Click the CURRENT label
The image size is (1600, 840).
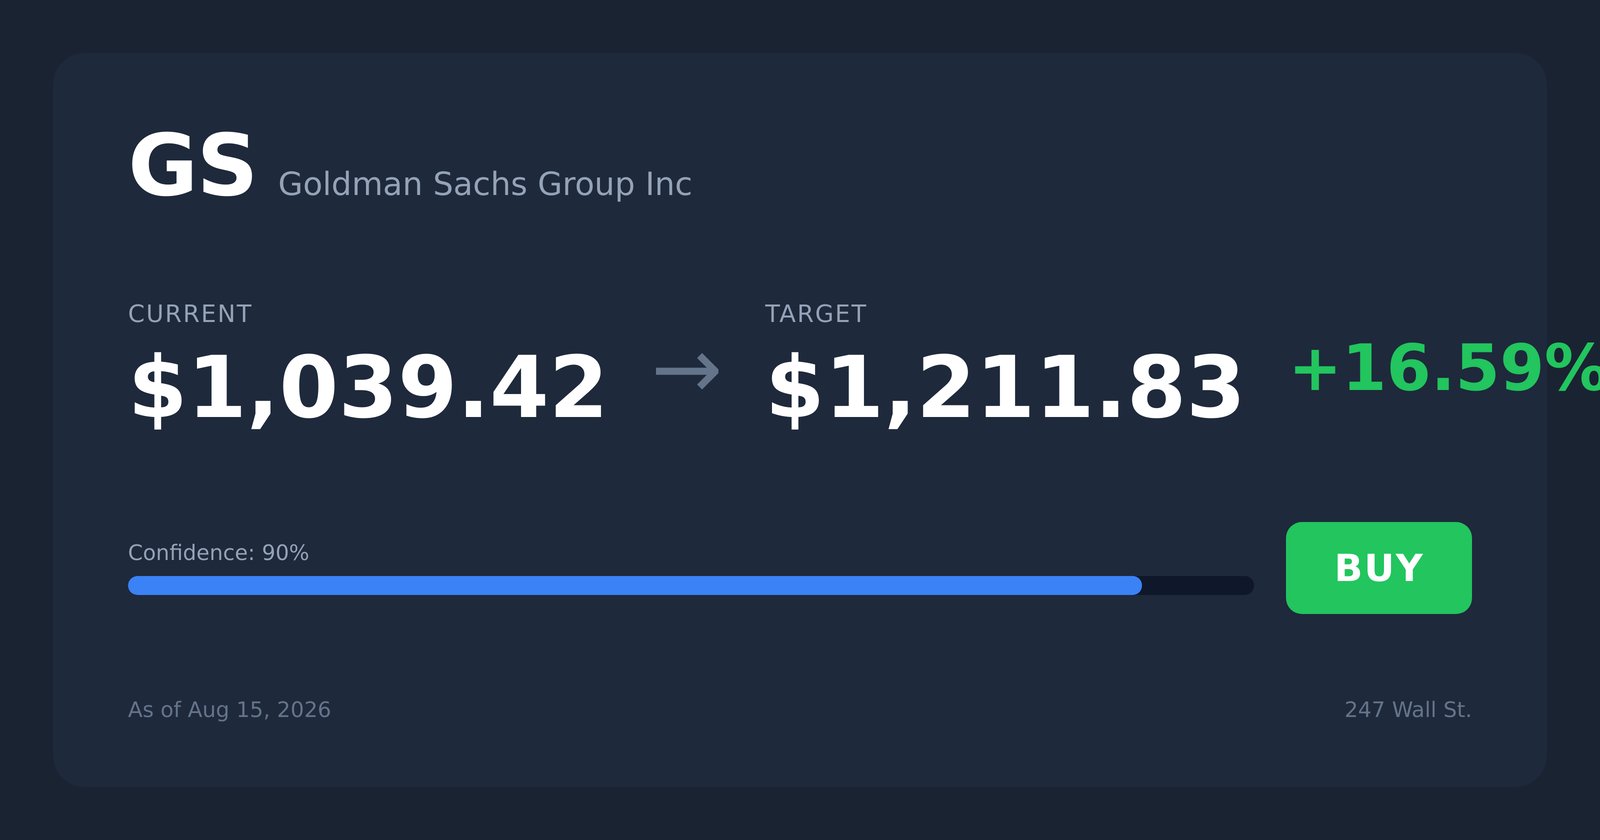(x=190, y=314)
